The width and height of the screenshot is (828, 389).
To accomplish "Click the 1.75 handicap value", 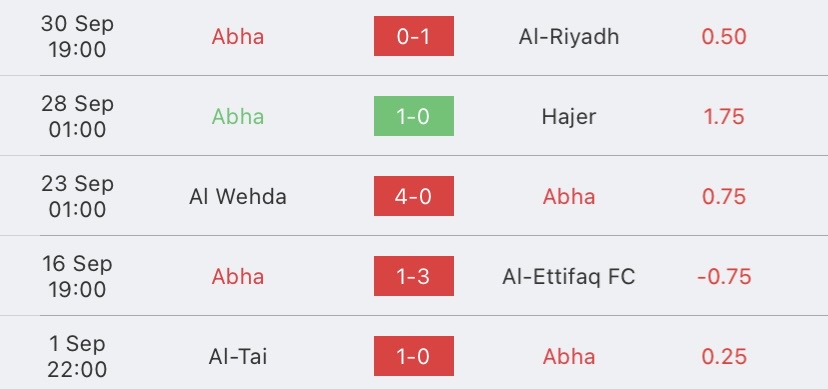I will (724, 117).
